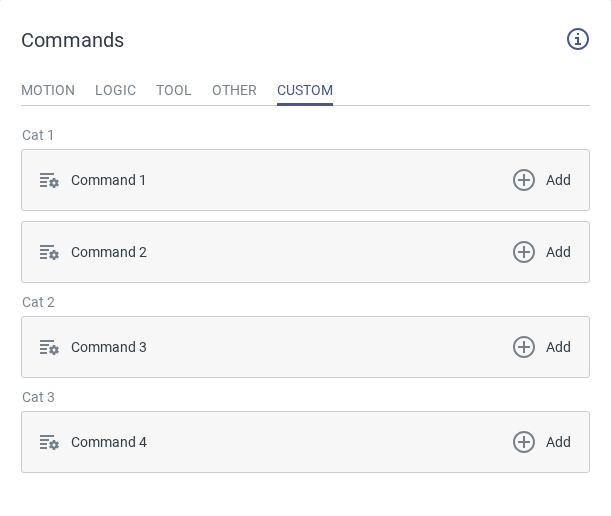Select the Command 4 name label
The height and width of the screenshot is (516, 611).
pyautogui.click(x=109, y=442)
